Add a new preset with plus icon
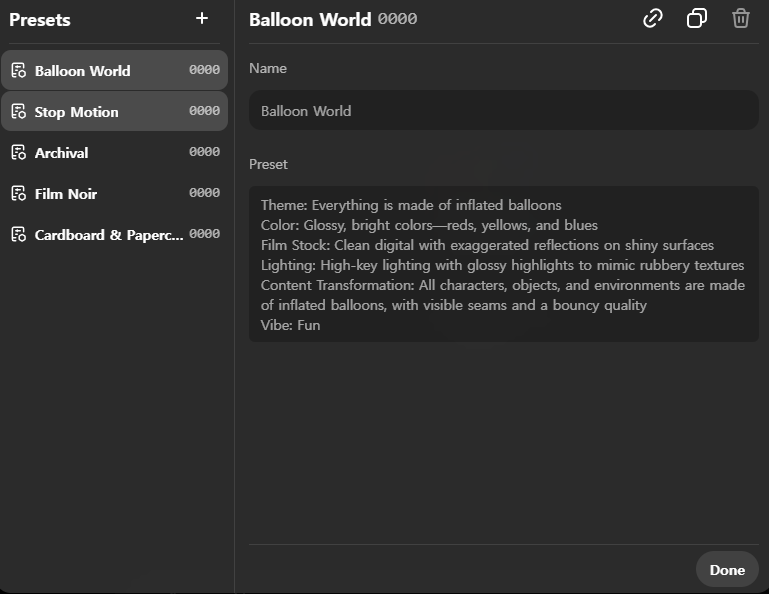 coord(202,19)
